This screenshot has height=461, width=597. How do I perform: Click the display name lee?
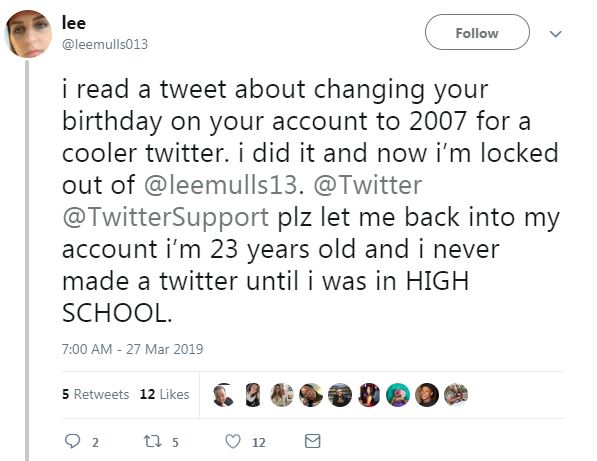(74, 23)
